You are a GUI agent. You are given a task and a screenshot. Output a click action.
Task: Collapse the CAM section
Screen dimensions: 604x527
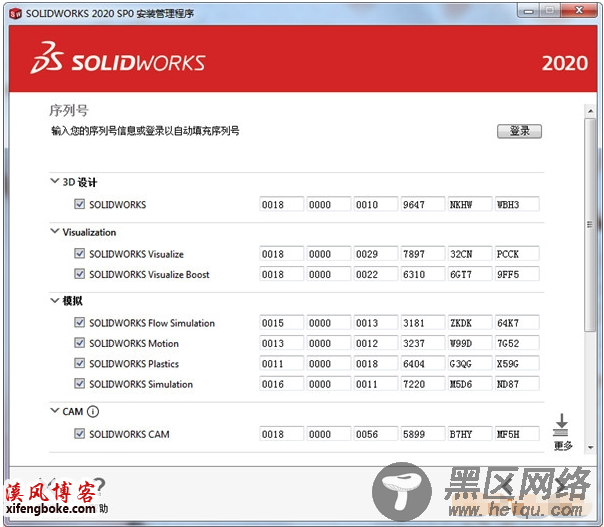click(55, 411)
